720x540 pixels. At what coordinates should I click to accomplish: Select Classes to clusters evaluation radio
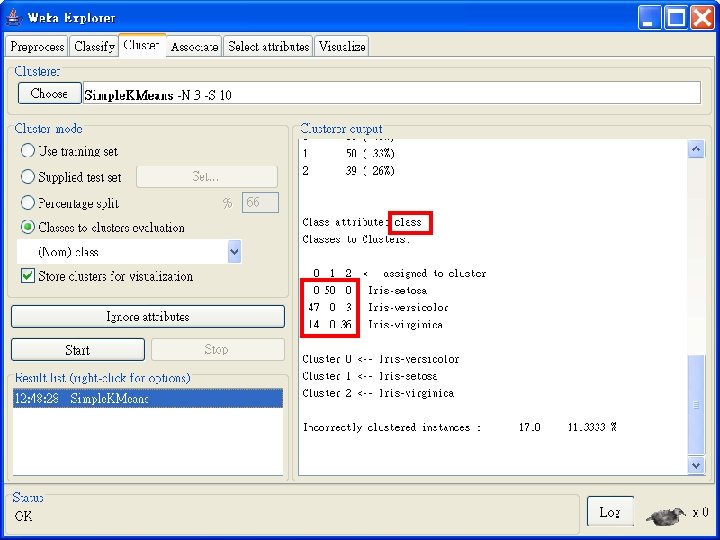pos(28,227)
